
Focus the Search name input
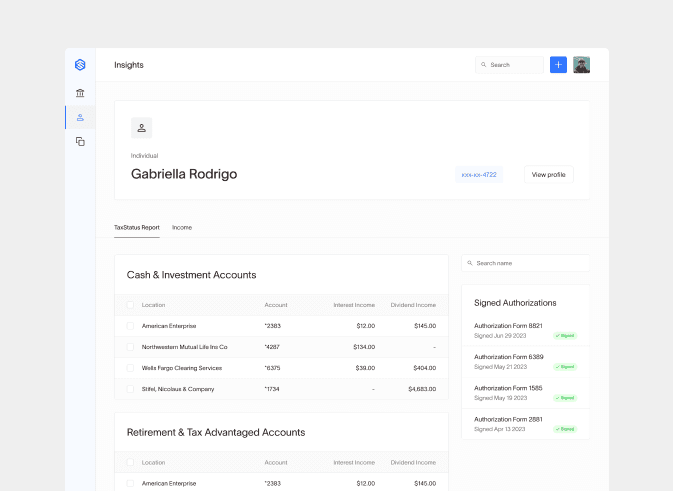[x=528, y=263]
